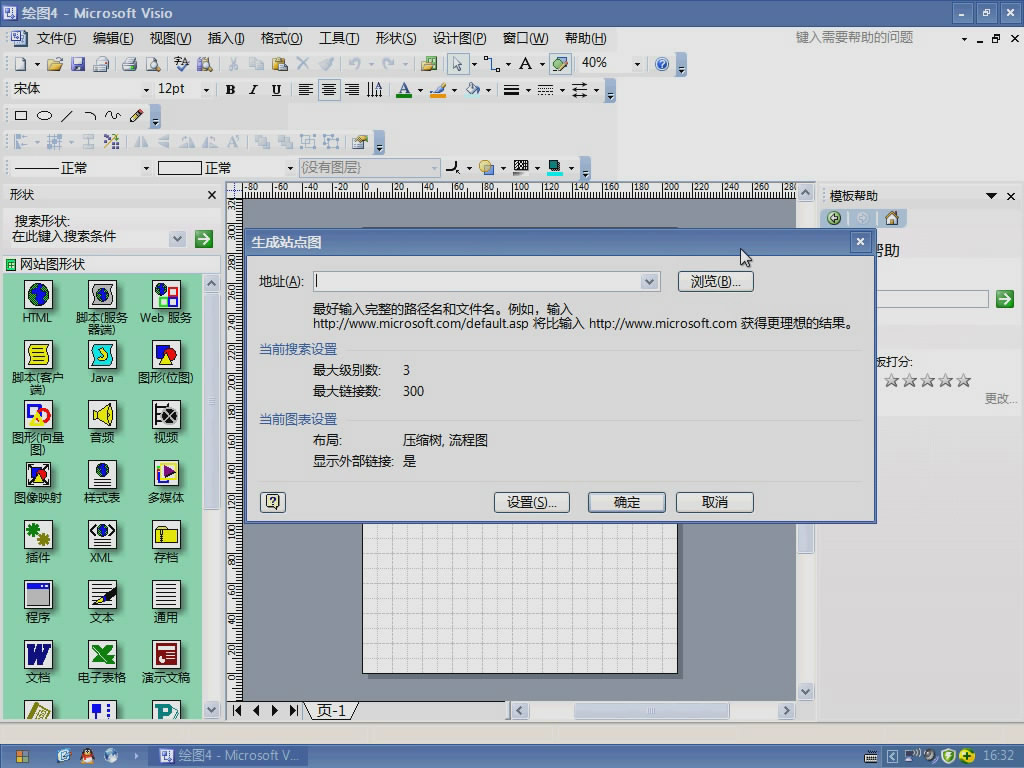
Task: Apply line color with pen swatch
Action: coord(438,90)
